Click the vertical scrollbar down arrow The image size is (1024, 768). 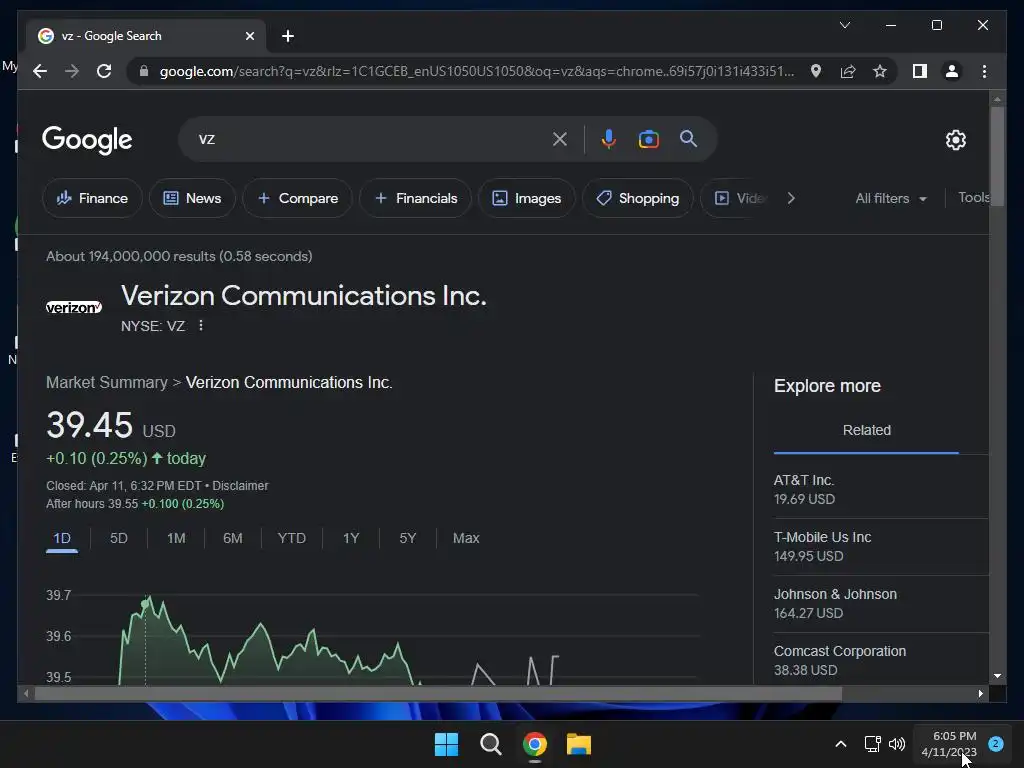[997, 676]
